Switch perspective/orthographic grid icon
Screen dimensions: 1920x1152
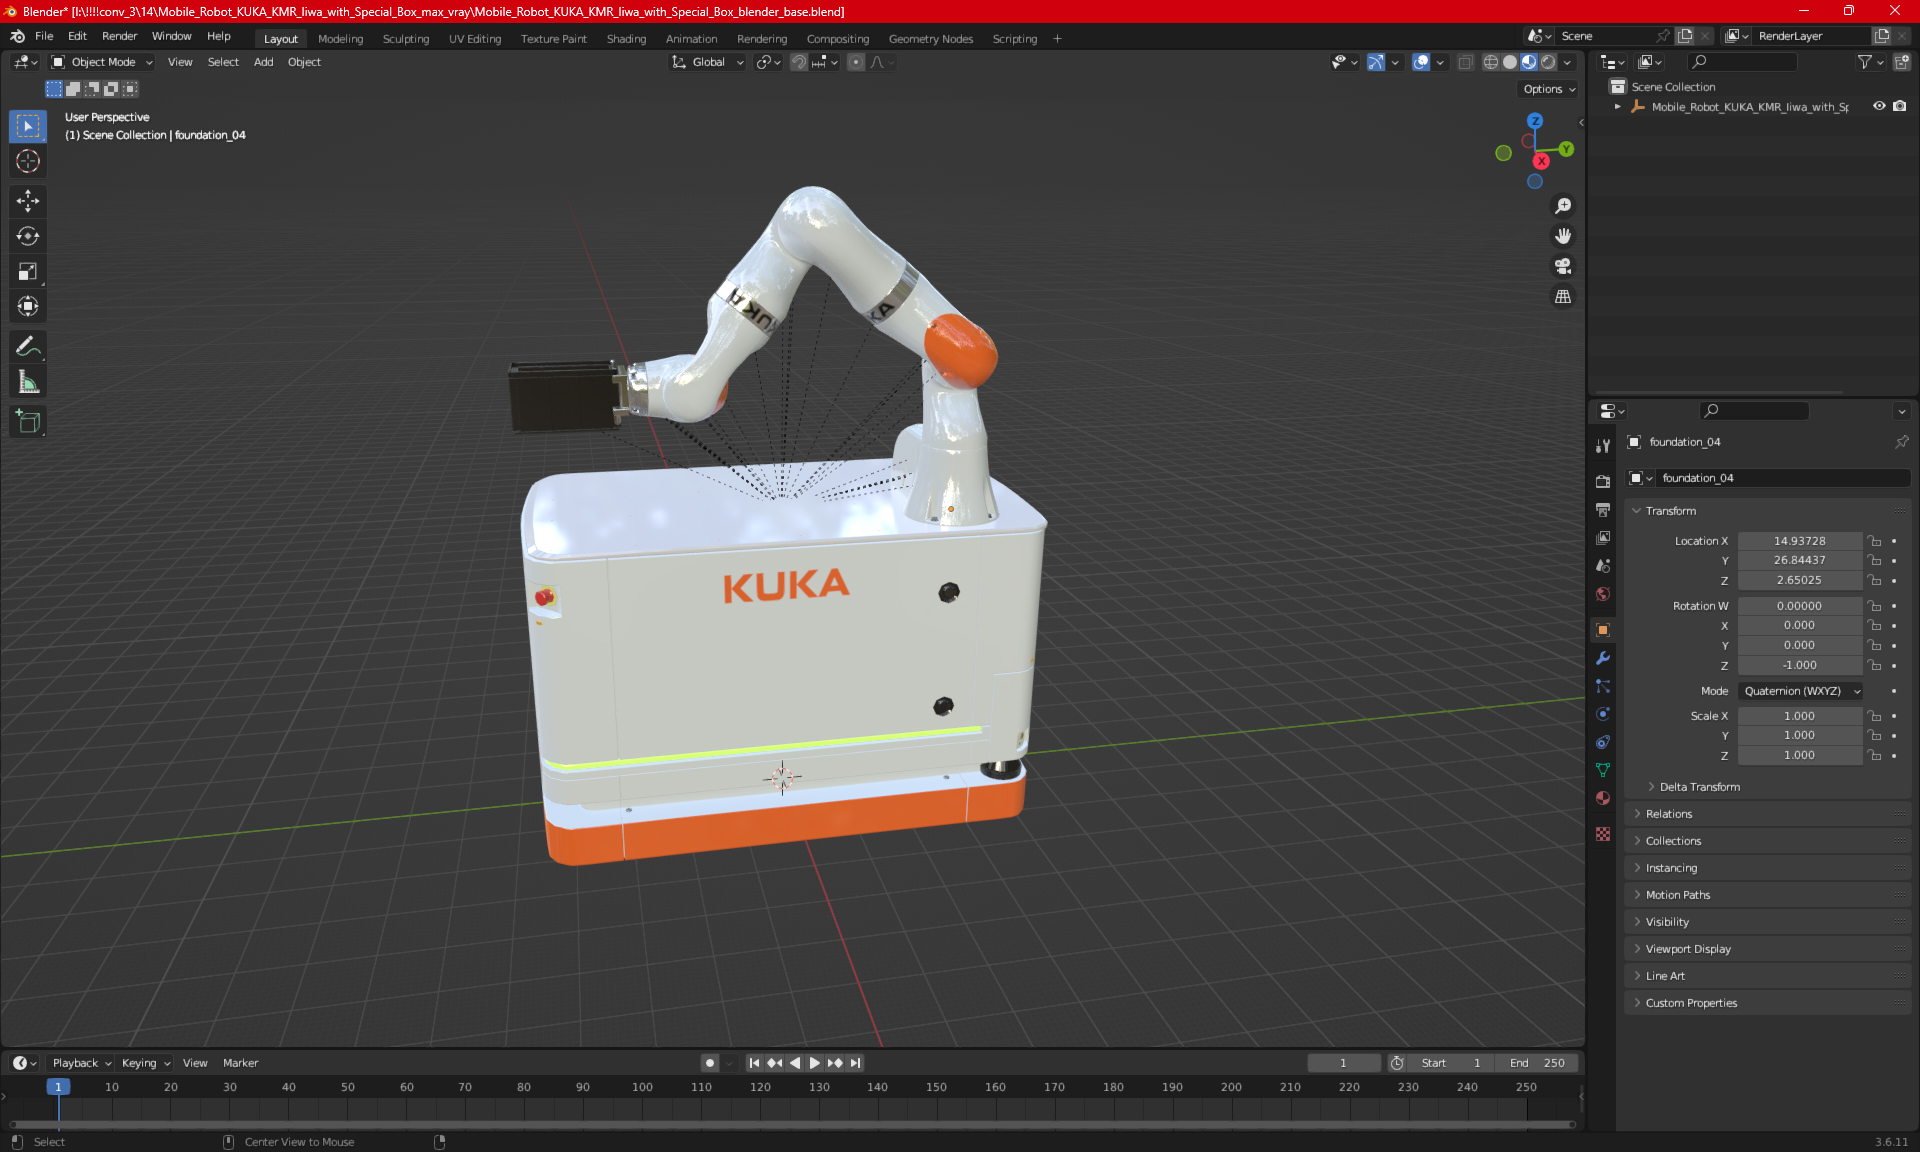click(1563, 296)
